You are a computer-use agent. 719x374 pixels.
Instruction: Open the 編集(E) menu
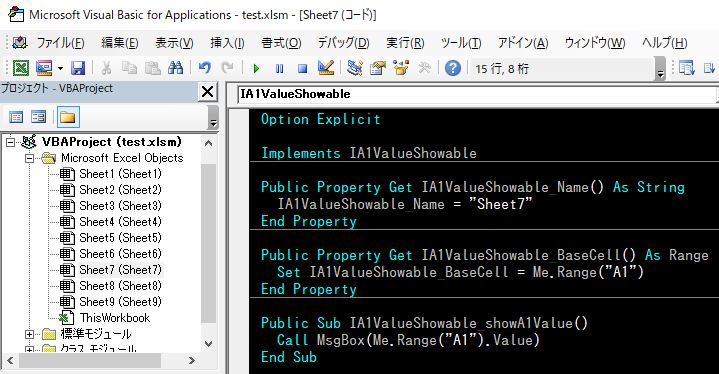(x=120, y=43)
